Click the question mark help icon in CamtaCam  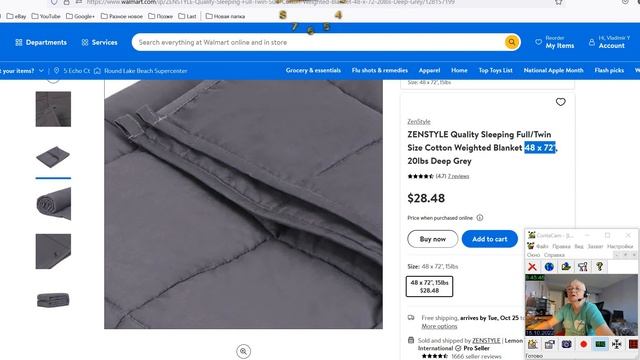(599, 267)
